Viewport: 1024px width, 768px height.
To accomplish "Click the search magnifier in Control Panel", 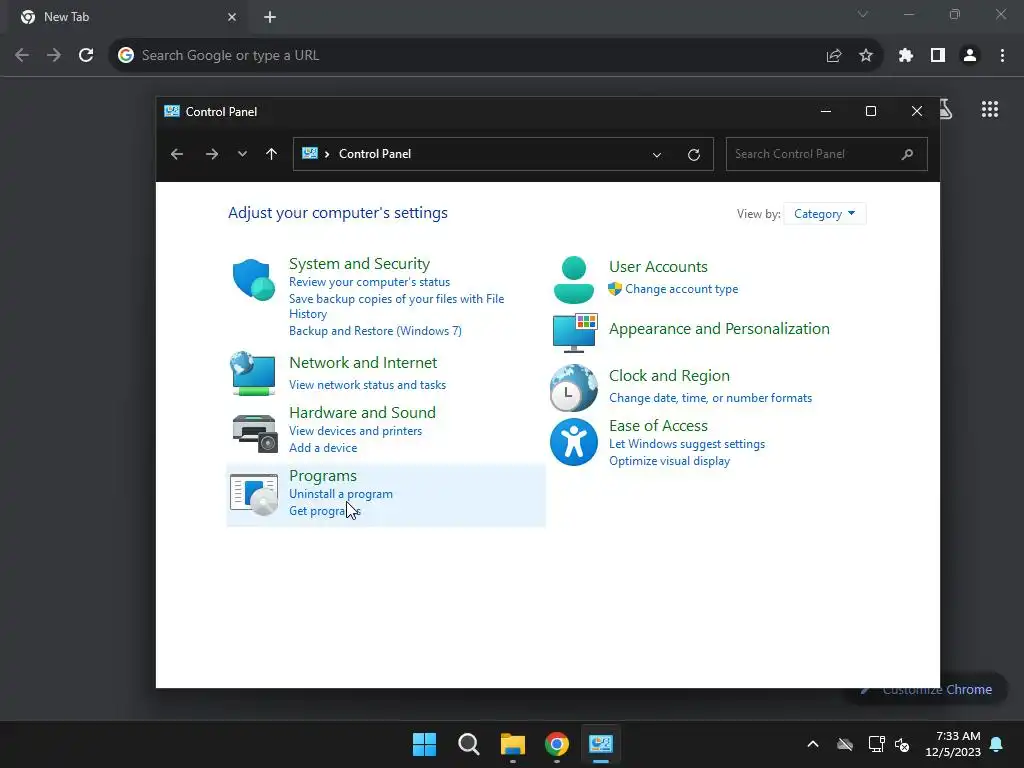I will click(x=907, y=154).
